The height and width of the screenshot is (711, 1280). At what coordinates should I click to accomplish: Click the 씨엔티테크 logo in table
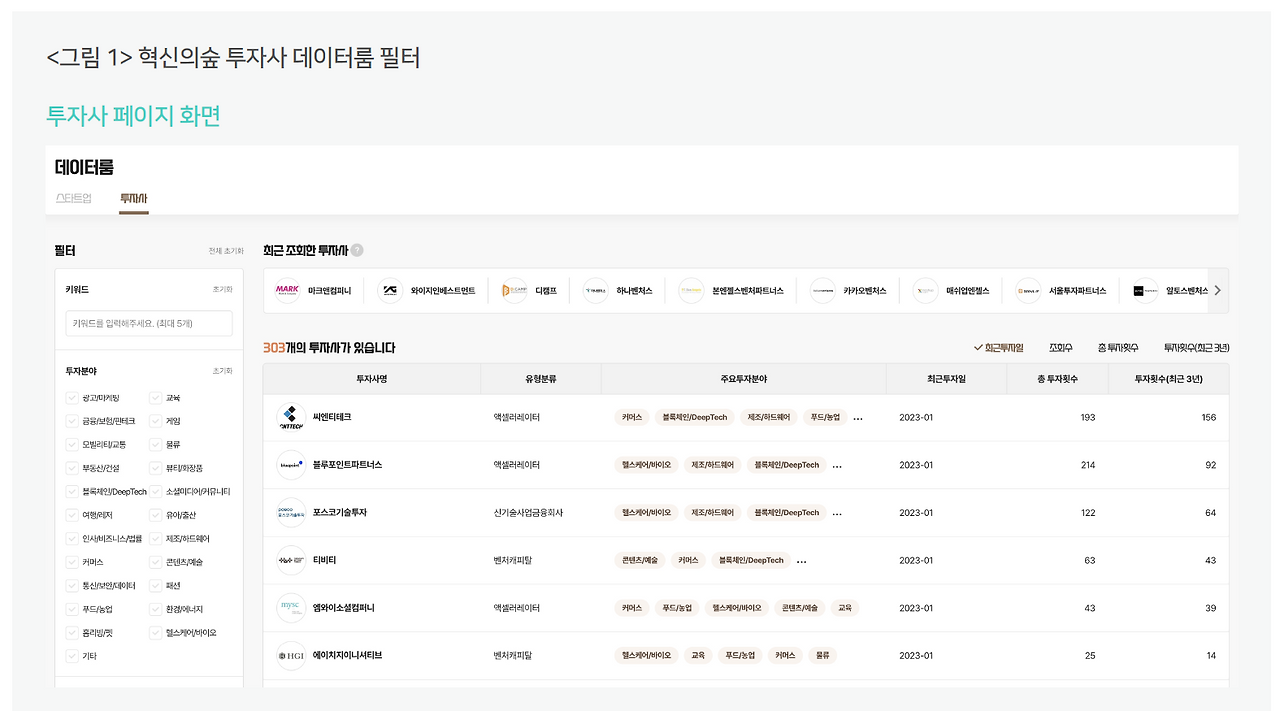point(290,417)
